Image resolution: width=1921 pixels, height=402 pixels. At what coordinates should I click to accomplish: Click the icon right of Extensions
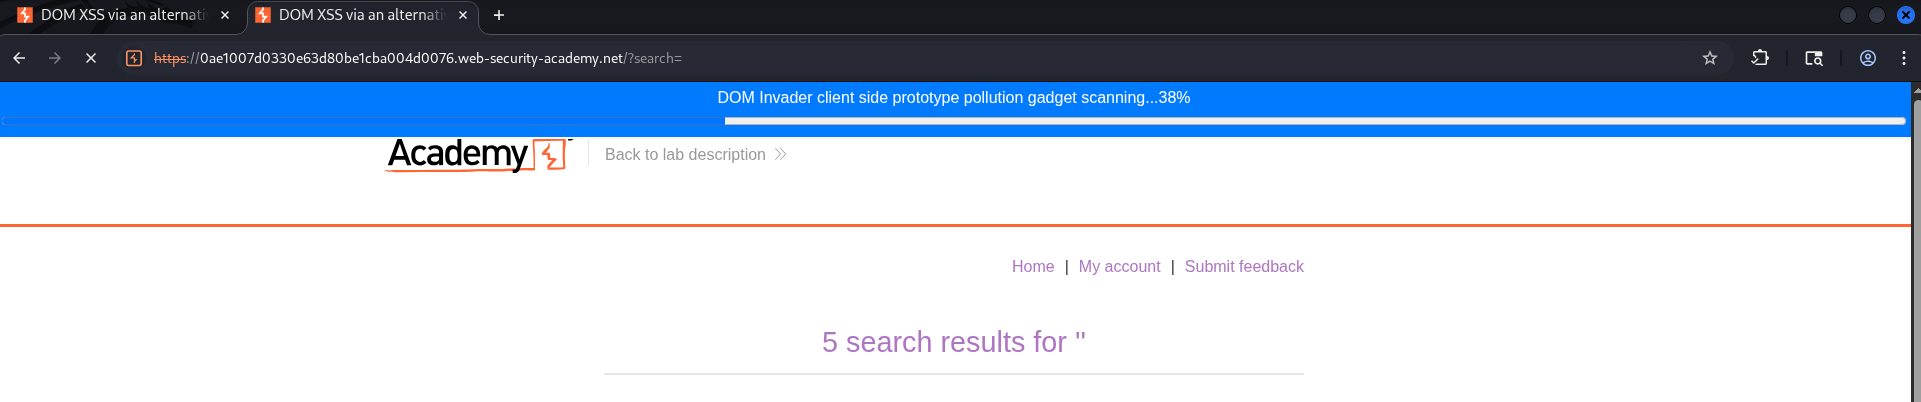click(1813, 58)
